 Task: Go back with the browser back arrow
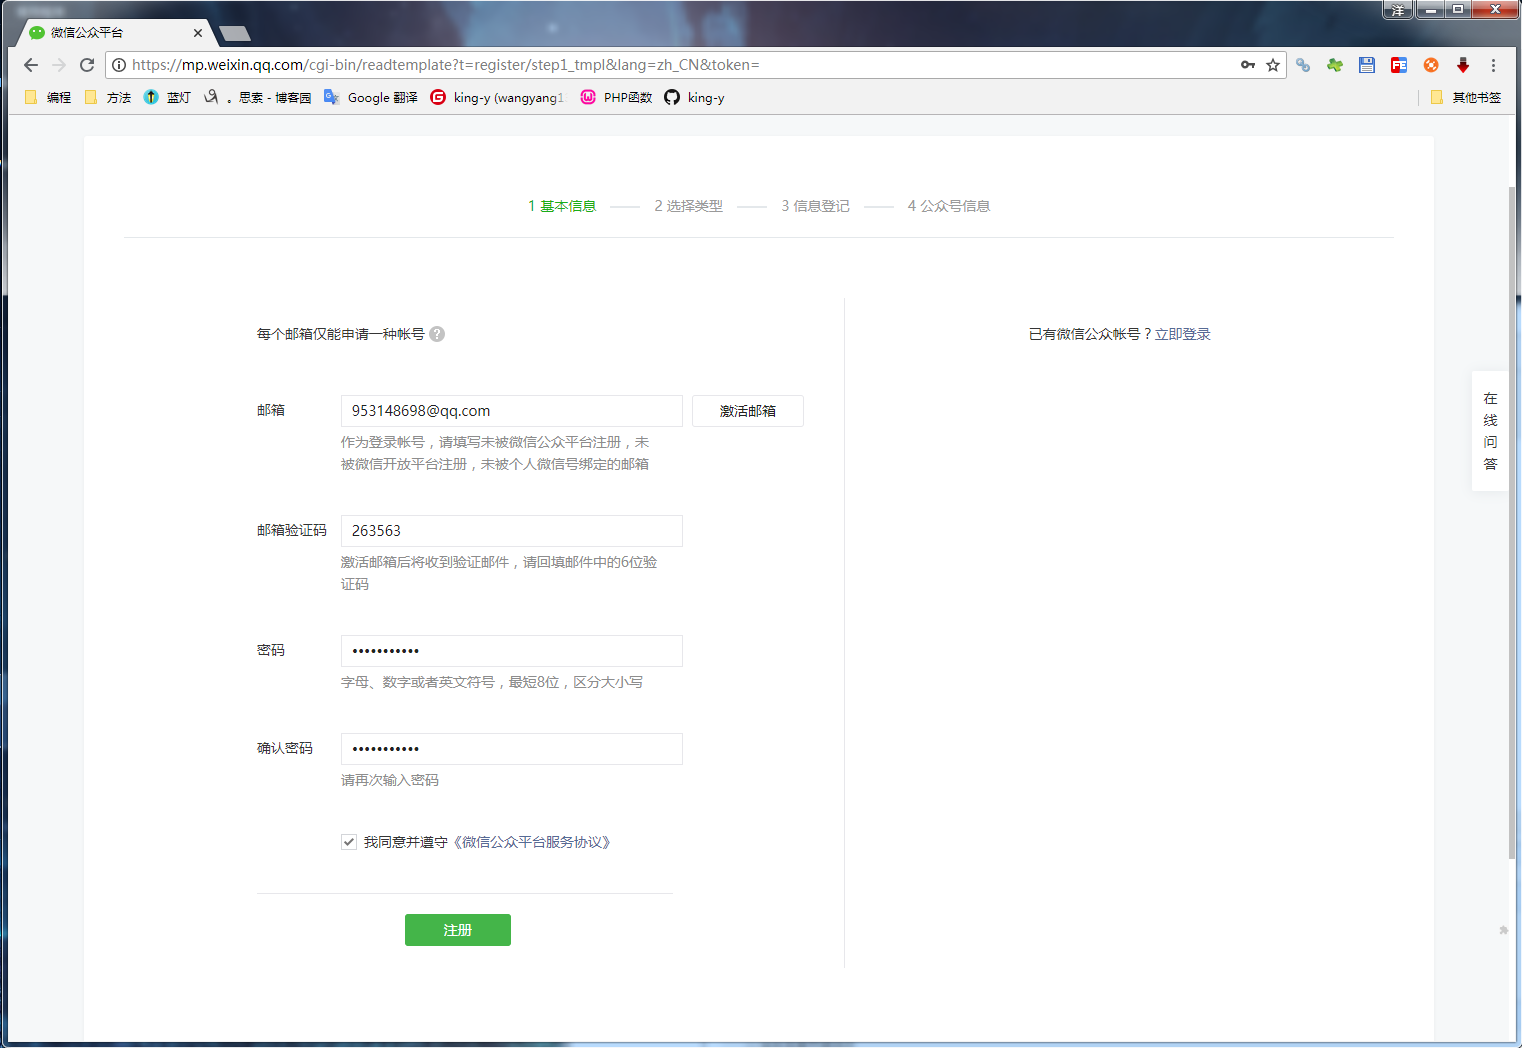point(31,65)
